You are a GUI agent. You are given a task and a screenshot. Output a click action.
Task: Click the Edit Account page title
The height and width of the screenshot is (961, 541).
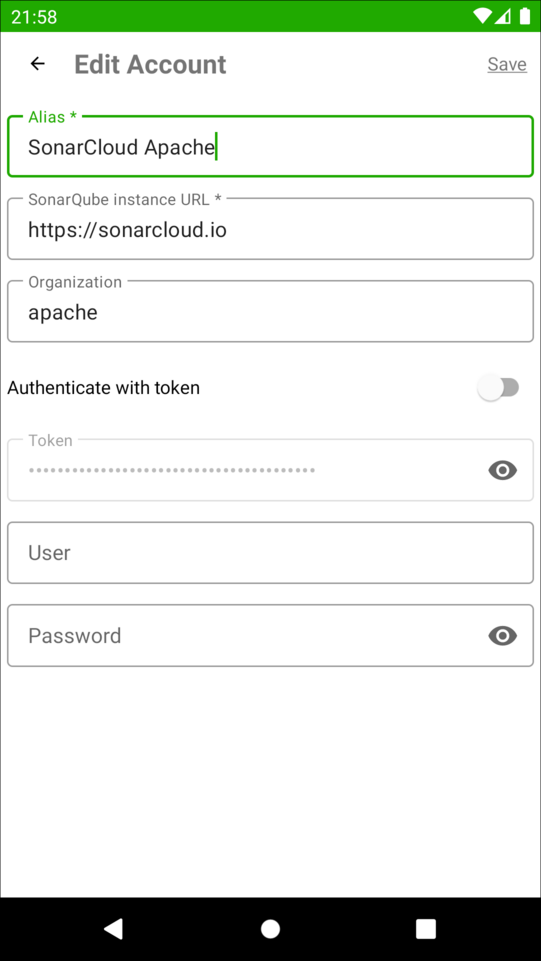tap(150, 64)
